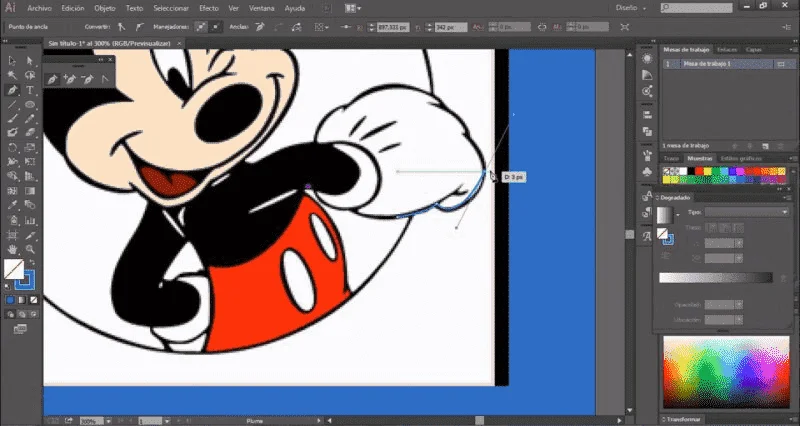Open the Color panel icon in the dock

tap(647, 58)
